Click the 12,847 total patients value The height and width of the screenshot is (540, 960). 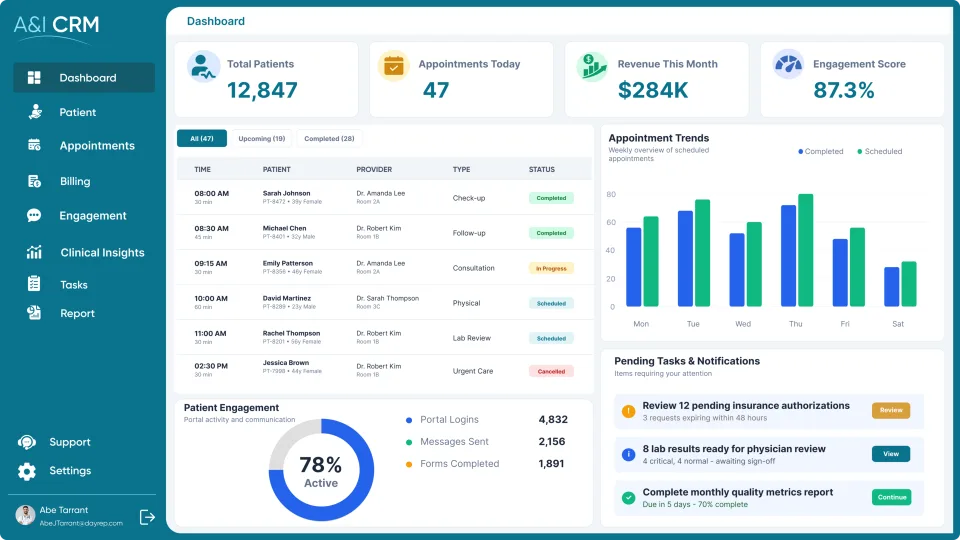click(262, 90)
